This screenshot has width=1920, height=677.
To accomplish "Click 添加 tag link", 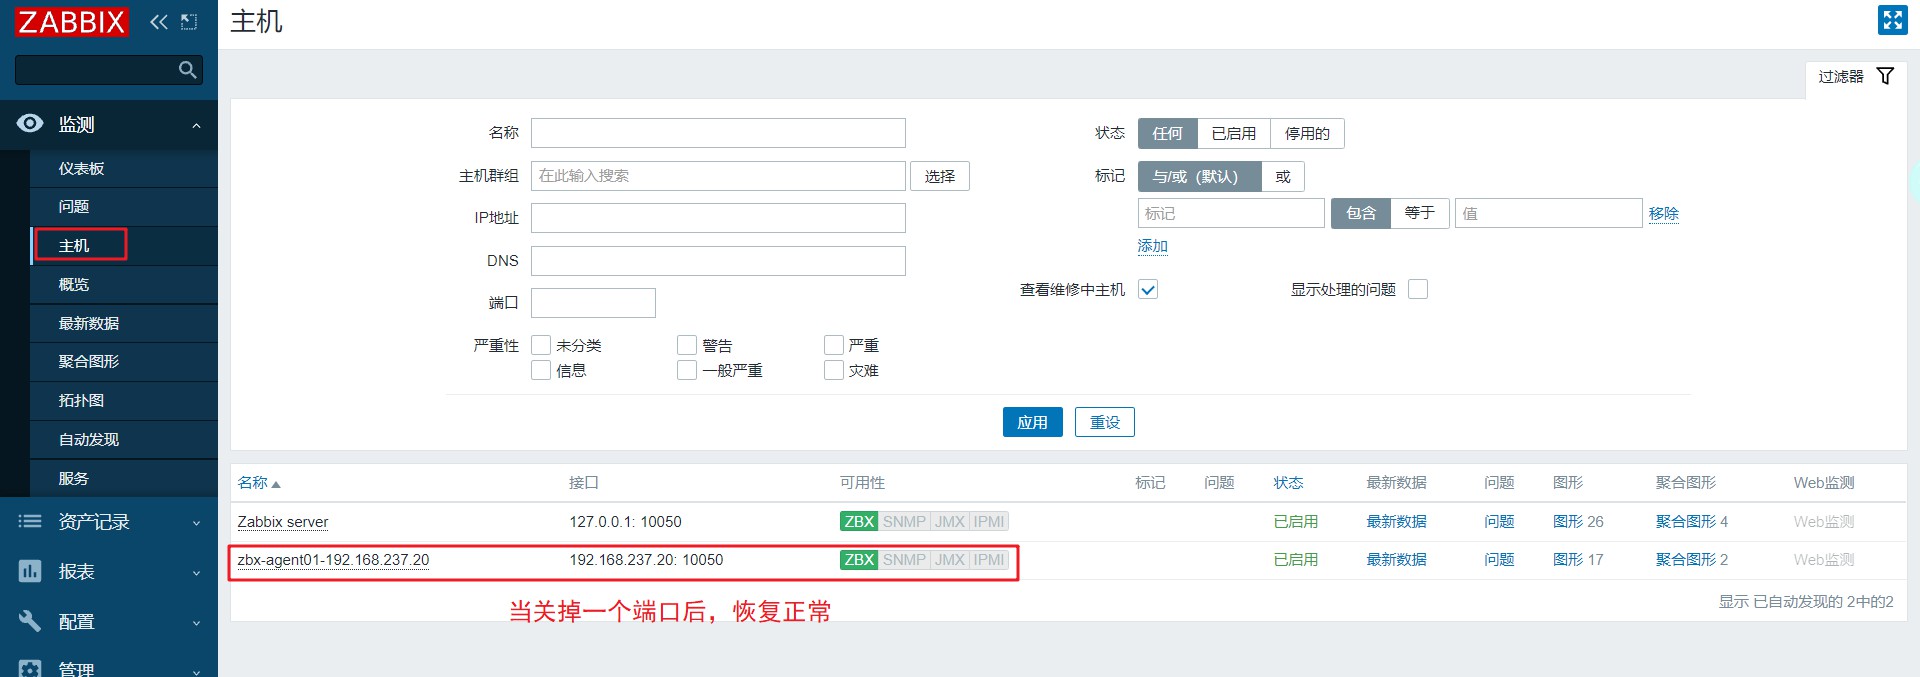I will point(1152,246).
